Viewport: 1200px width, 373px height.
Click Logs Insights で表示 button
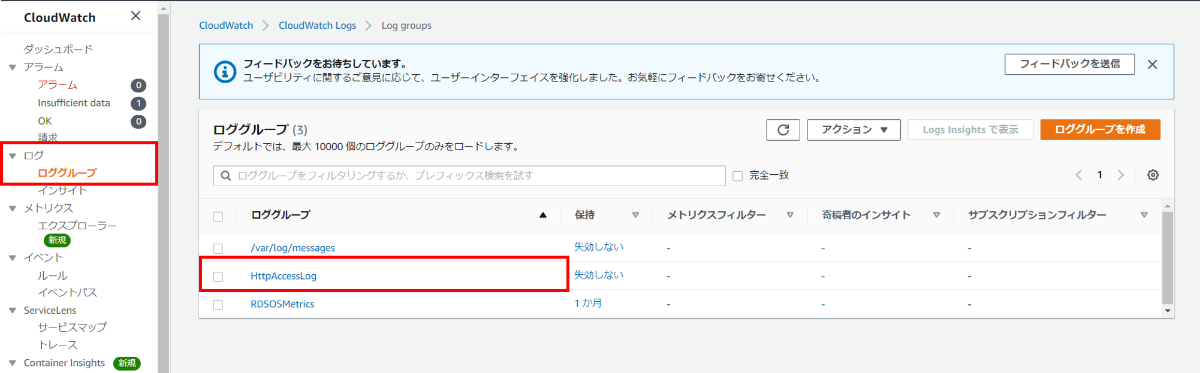[970, 130]
